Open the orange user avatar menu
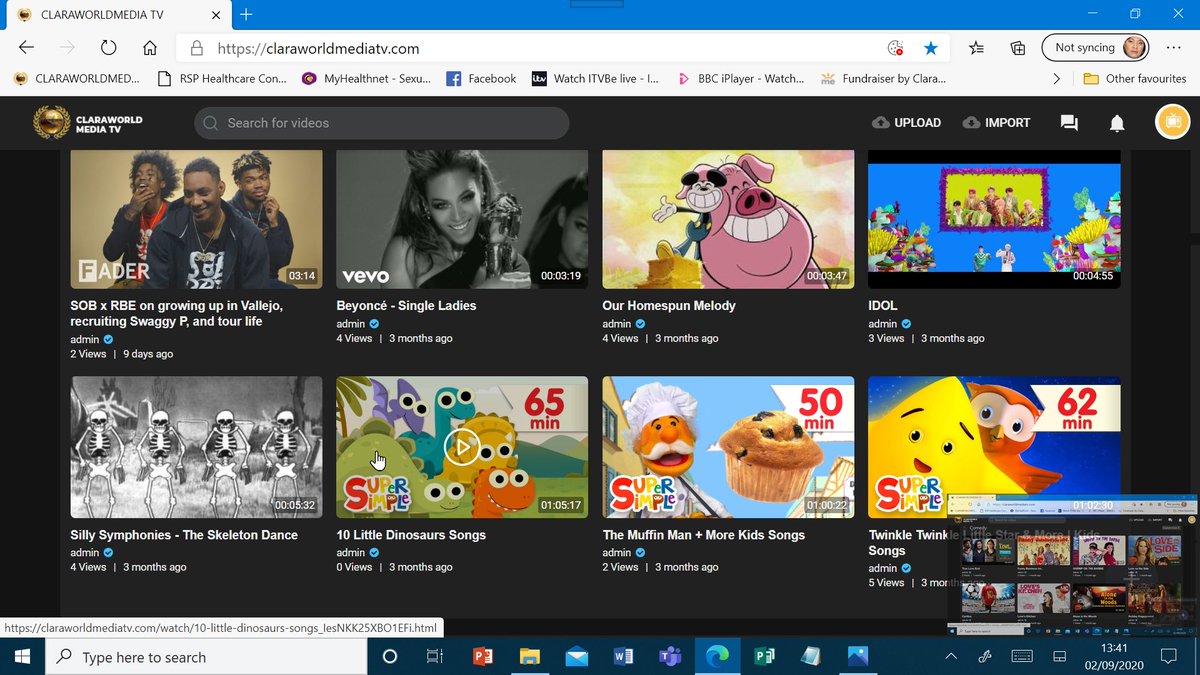The height and width of the screenshot is (675, 1200). pyautogui.click(x=1172, y=122)
